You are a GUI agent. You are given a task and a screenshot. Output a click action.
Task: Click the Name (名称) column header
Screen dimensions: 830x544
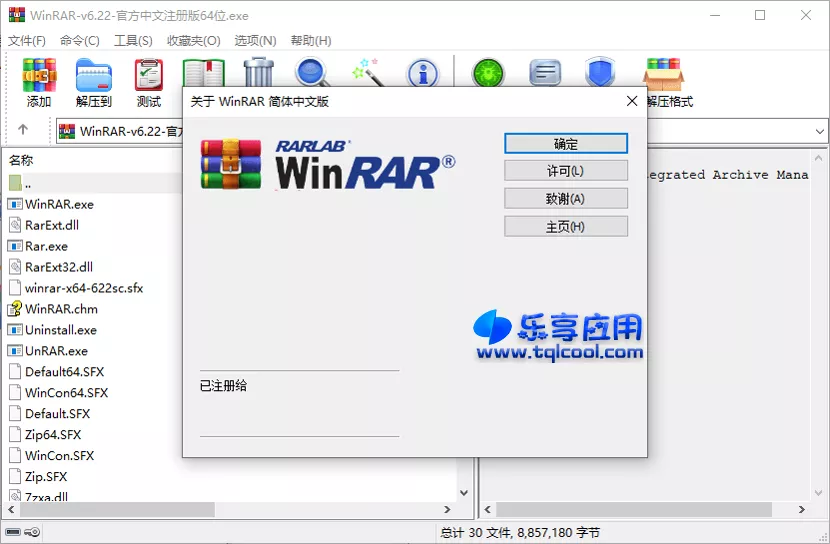click(x=21, y=160)
